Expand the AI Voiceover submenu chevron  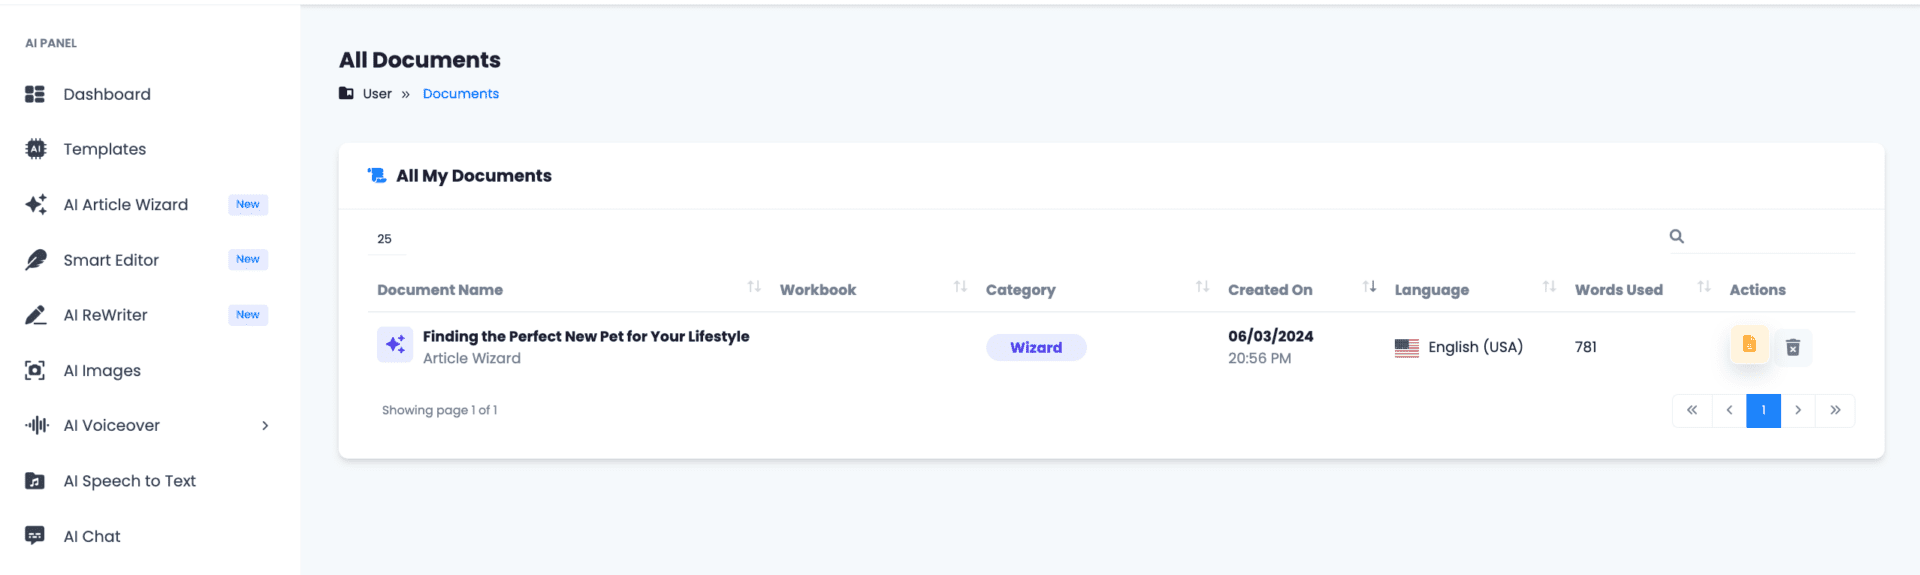(x=265, y=426)
